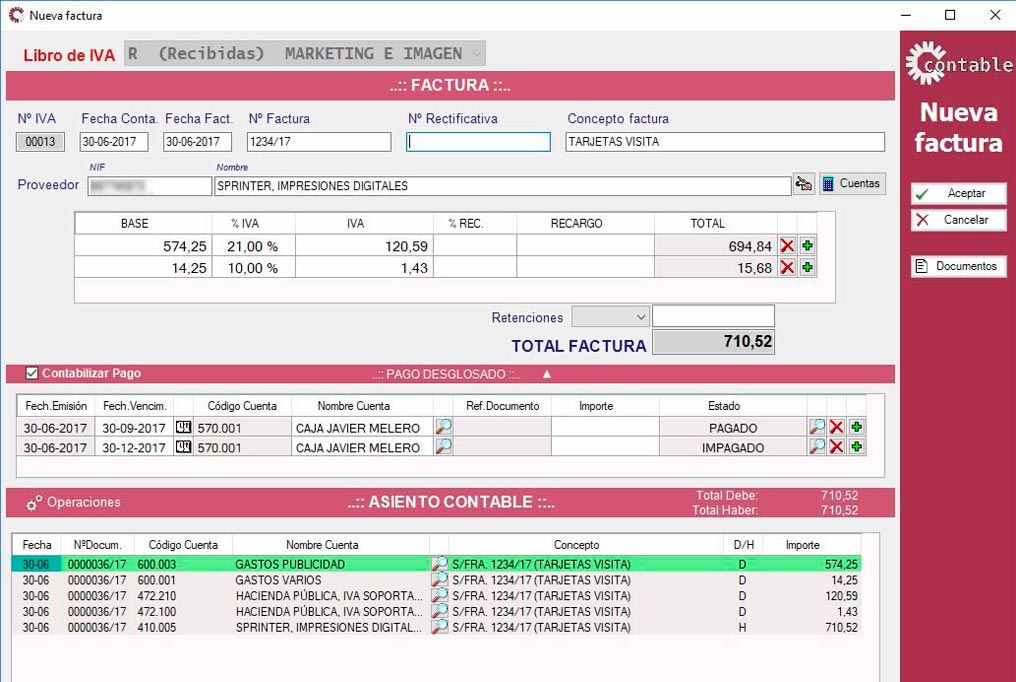Search account in the PAGADO payment row
Viewport: 1016px width, 682px height.
point(443,427)
